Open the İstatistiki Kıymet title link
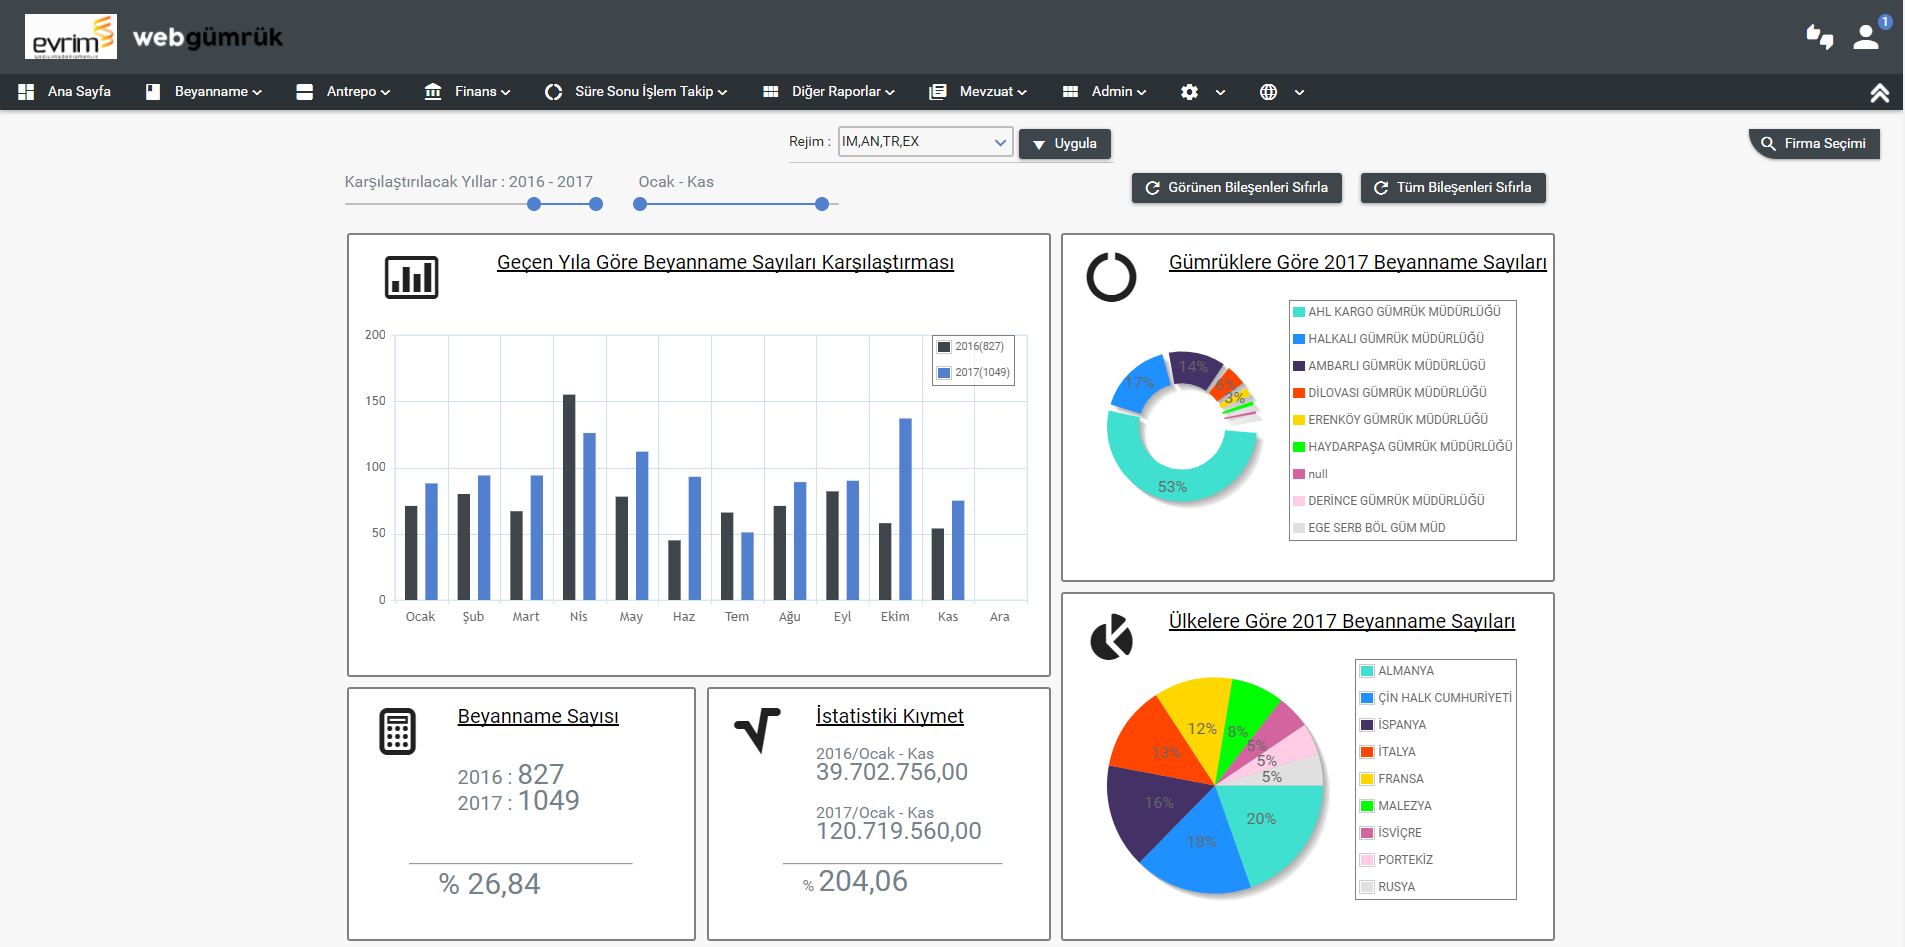 (890, 716)
